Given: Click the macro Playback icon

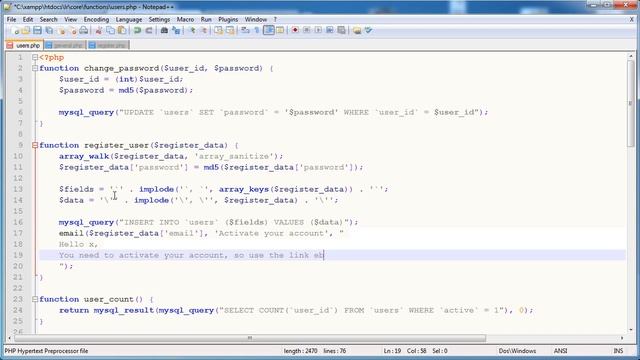Looking at the screenshot, I should tap(318, 31).
